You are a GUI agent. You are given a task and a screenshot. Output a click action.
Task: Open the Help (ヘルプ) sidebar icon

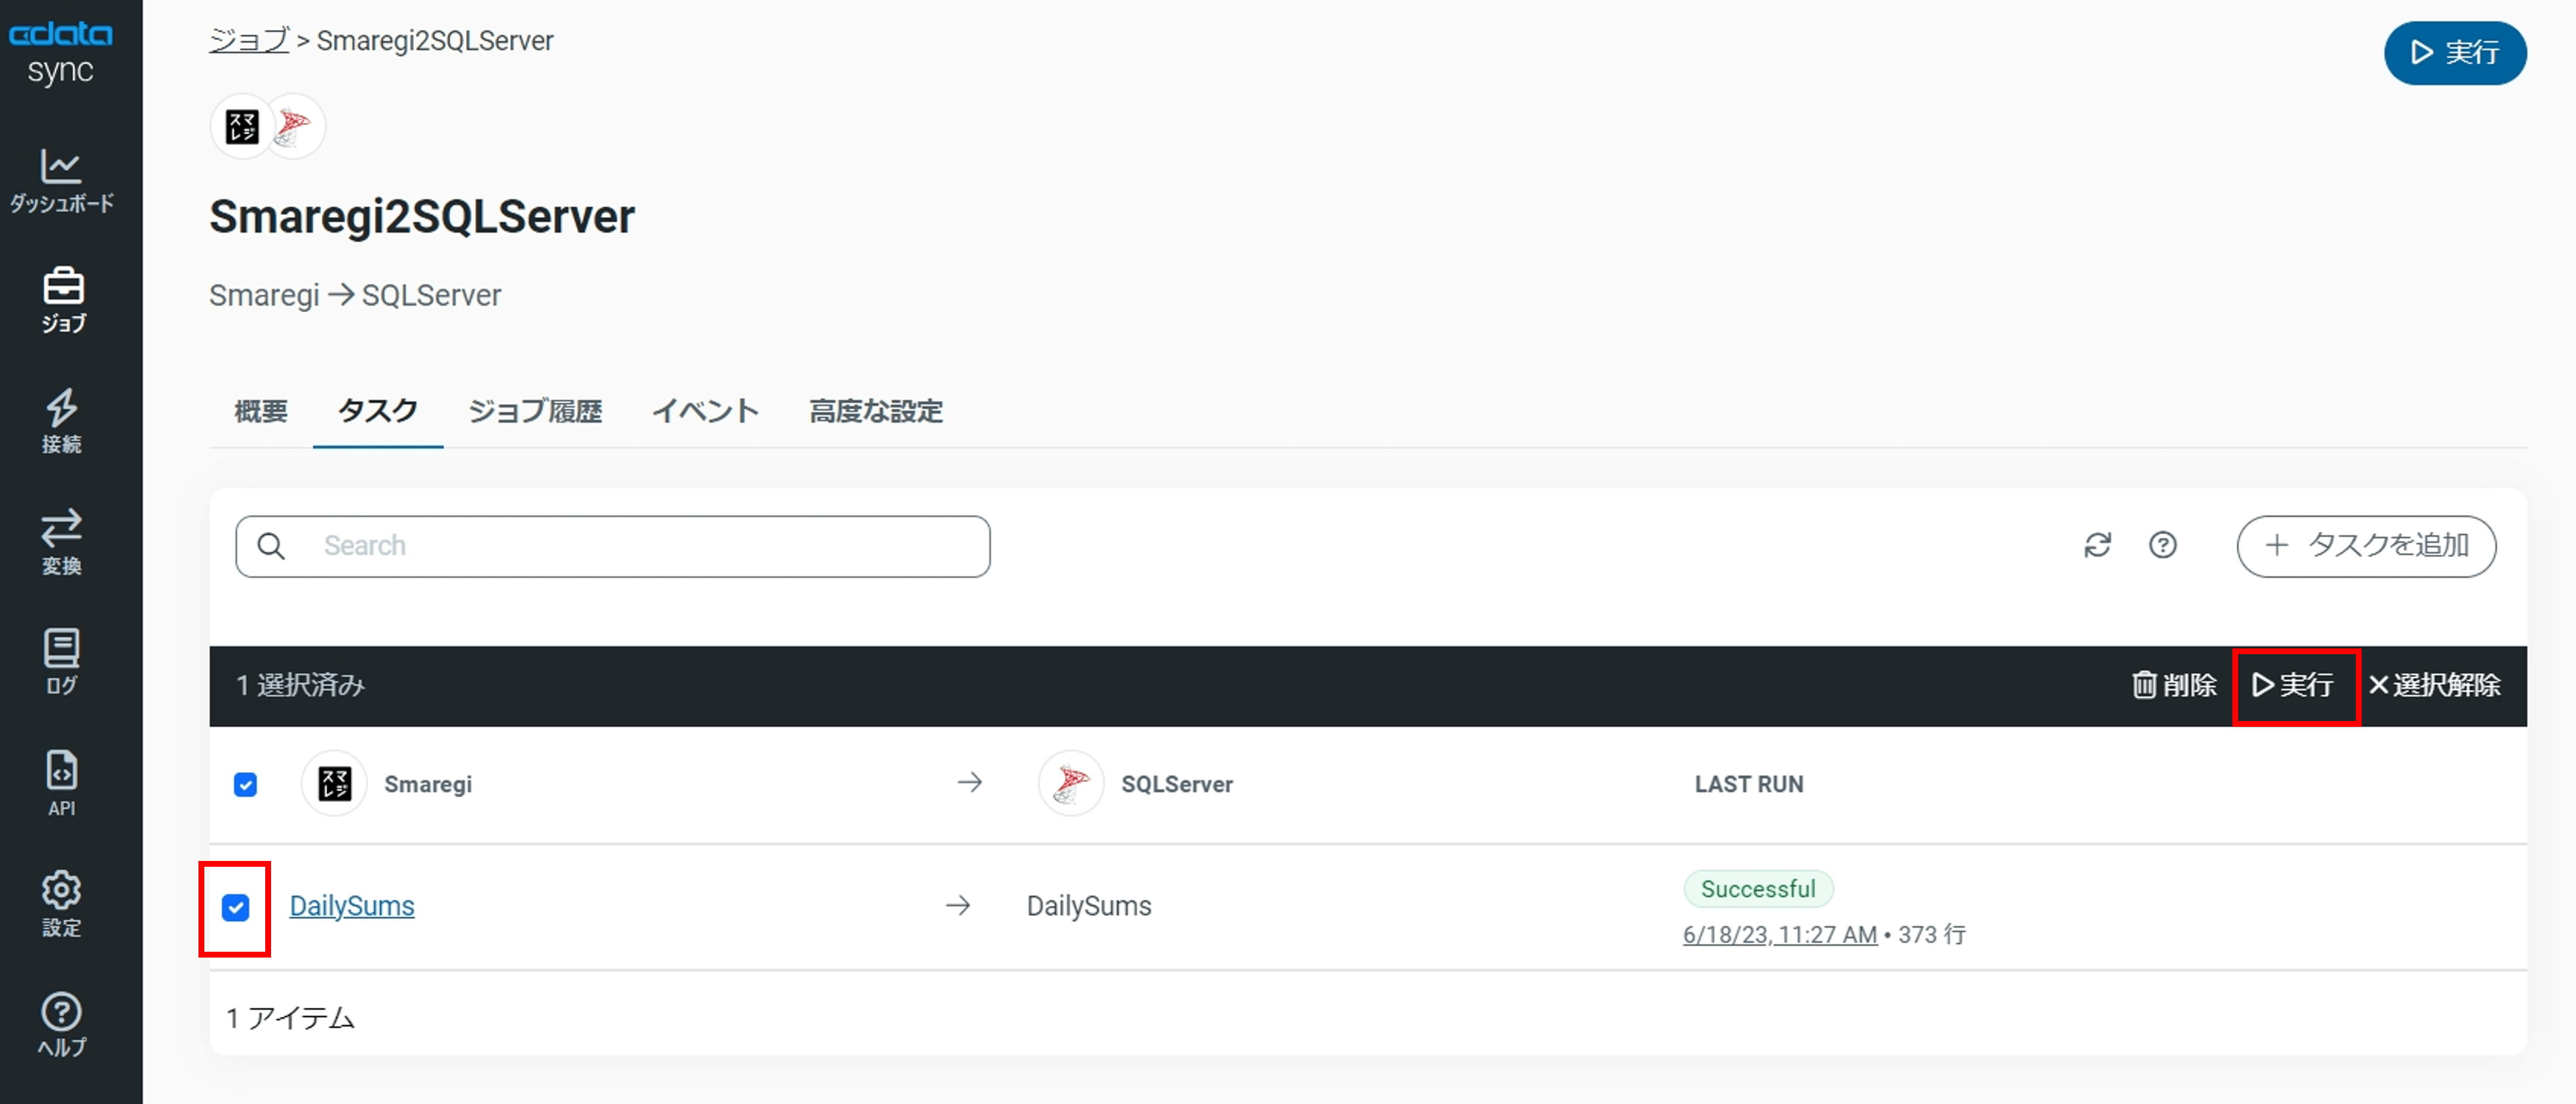coord(61,1024)
